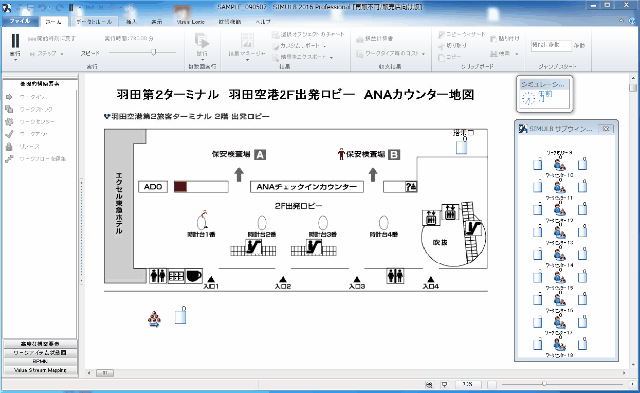Open the File tab

tap(20, 21)
